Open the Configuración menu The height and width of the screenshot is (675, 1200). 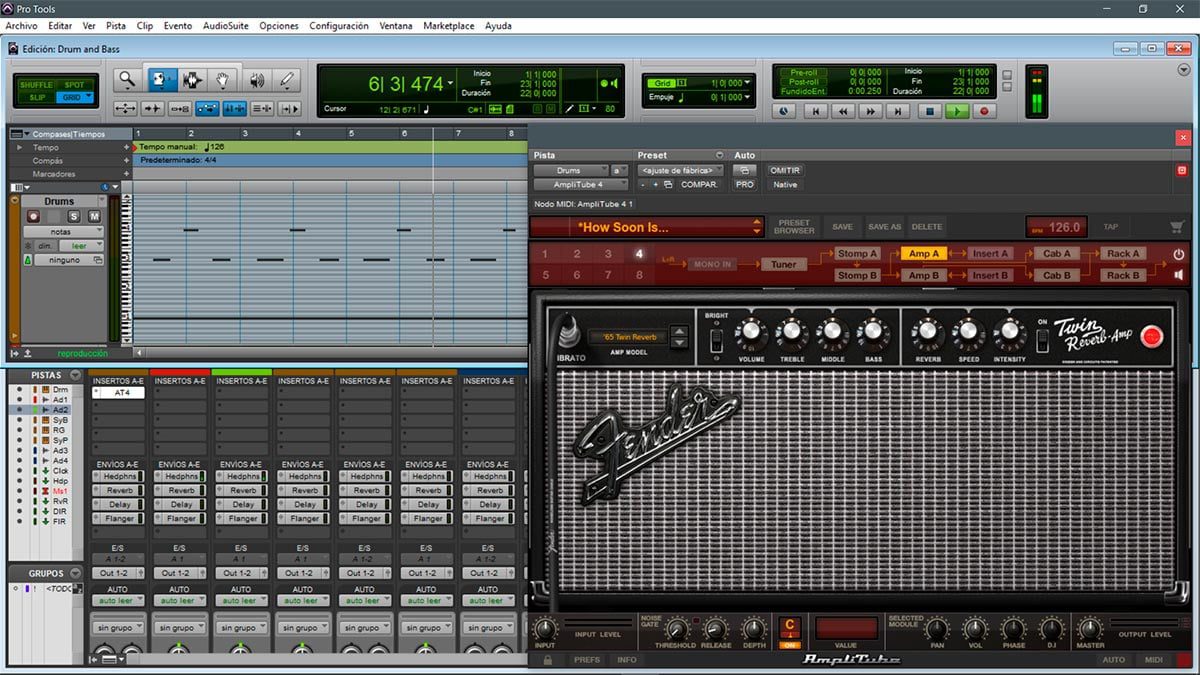tap(338, 26)
